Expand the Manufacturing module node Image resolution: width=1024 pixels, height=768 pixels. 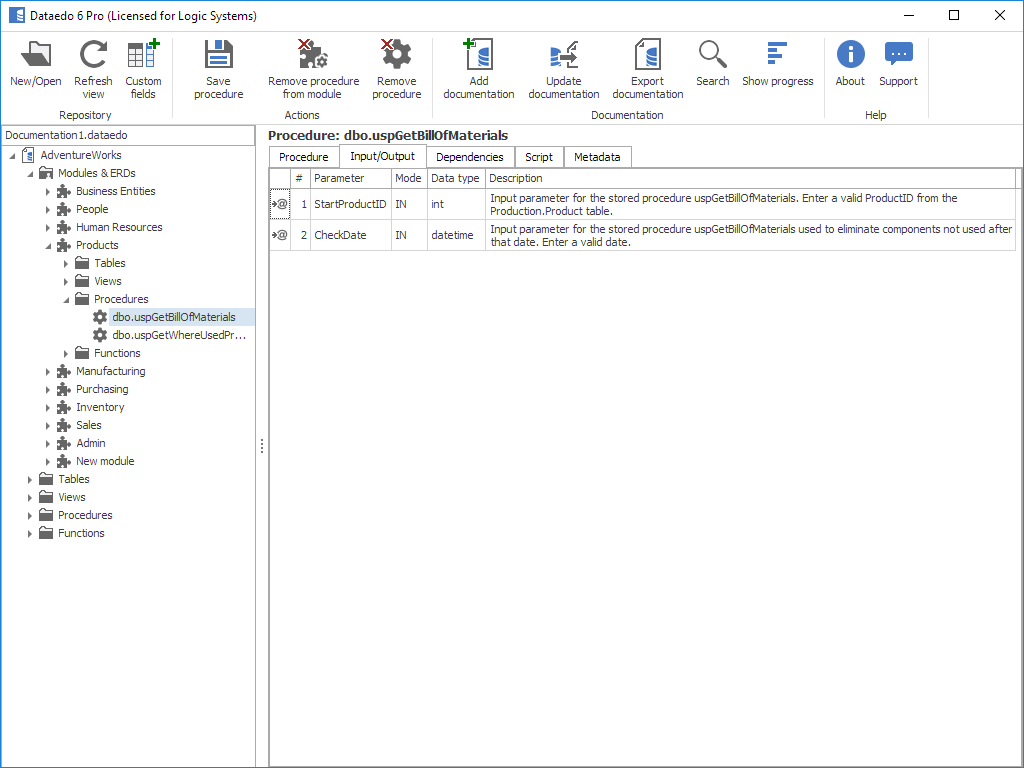pyautogui.click(x=48, y=371)
